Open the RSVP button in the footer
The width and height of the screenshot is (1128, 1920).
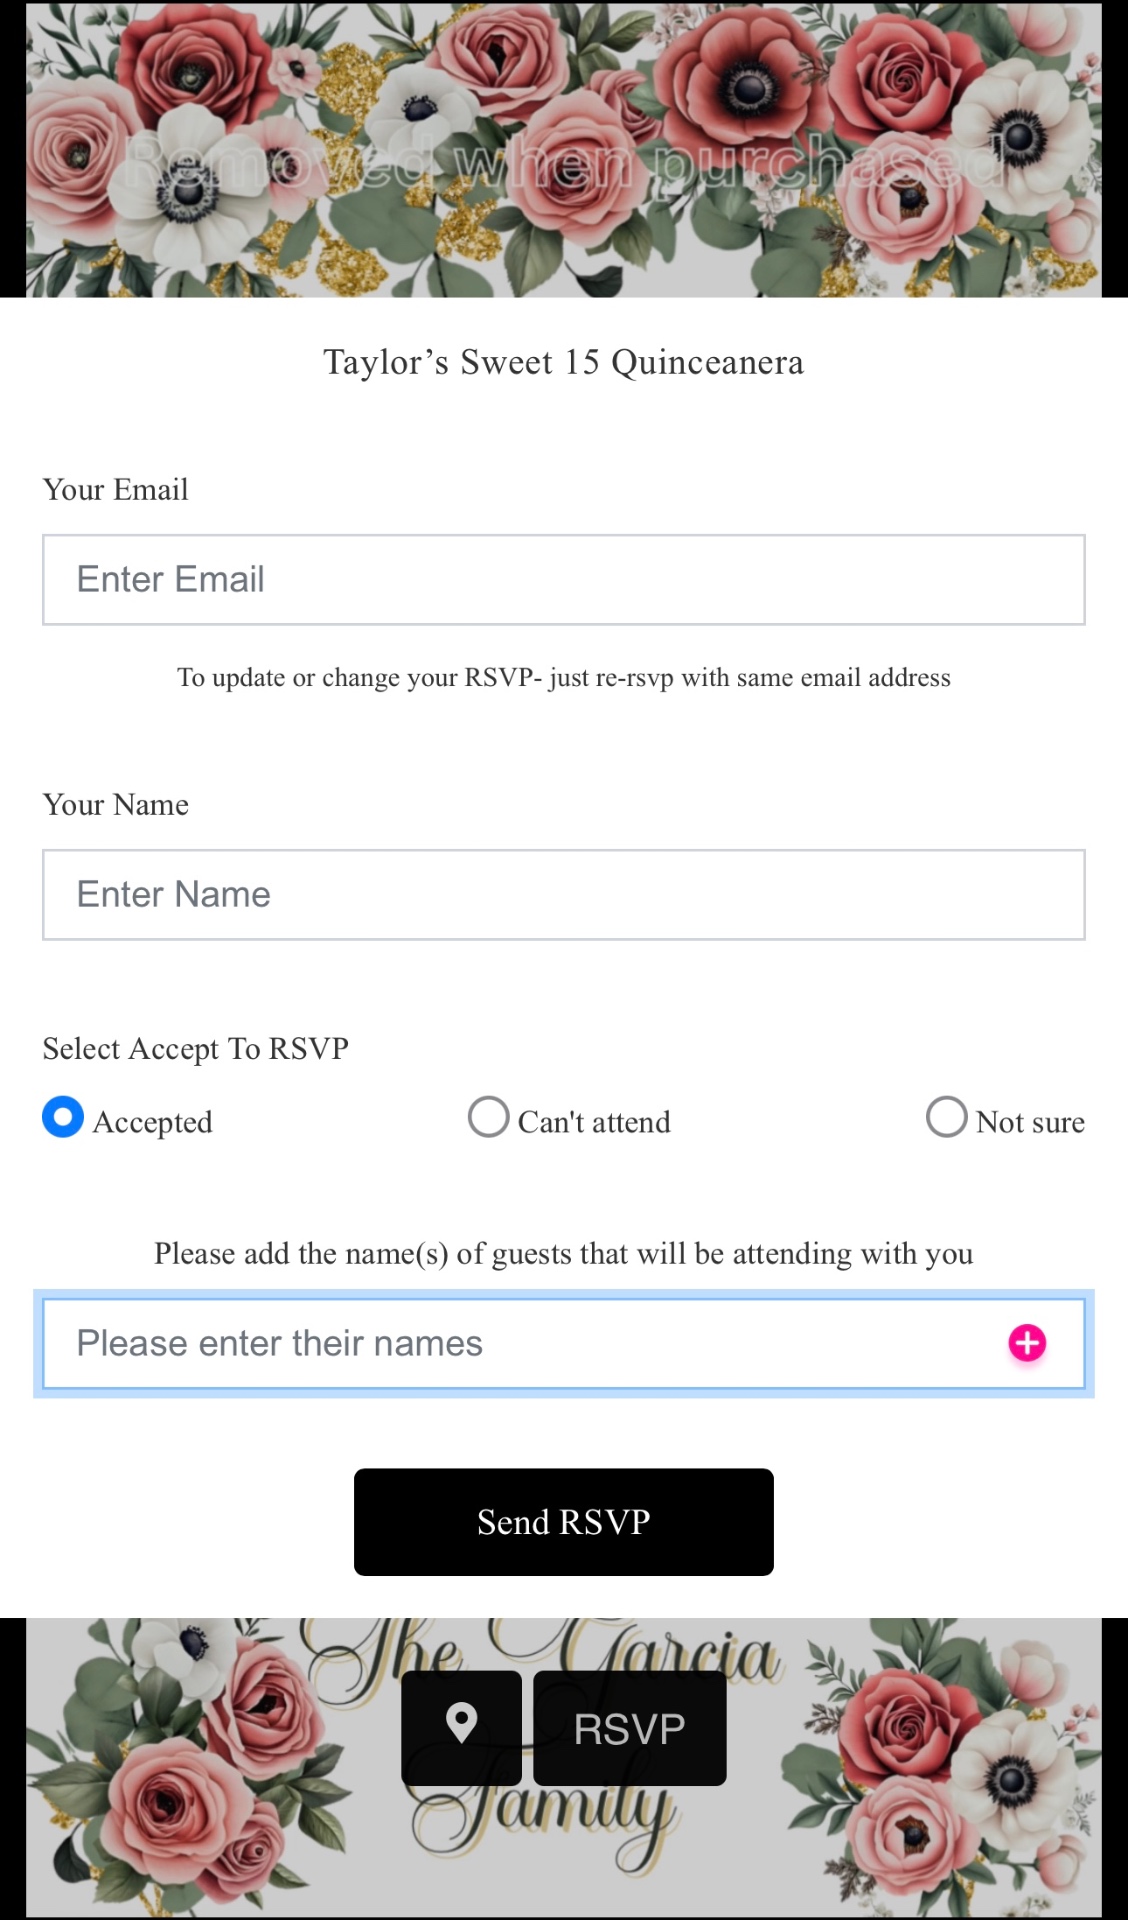coord(628,1727)
